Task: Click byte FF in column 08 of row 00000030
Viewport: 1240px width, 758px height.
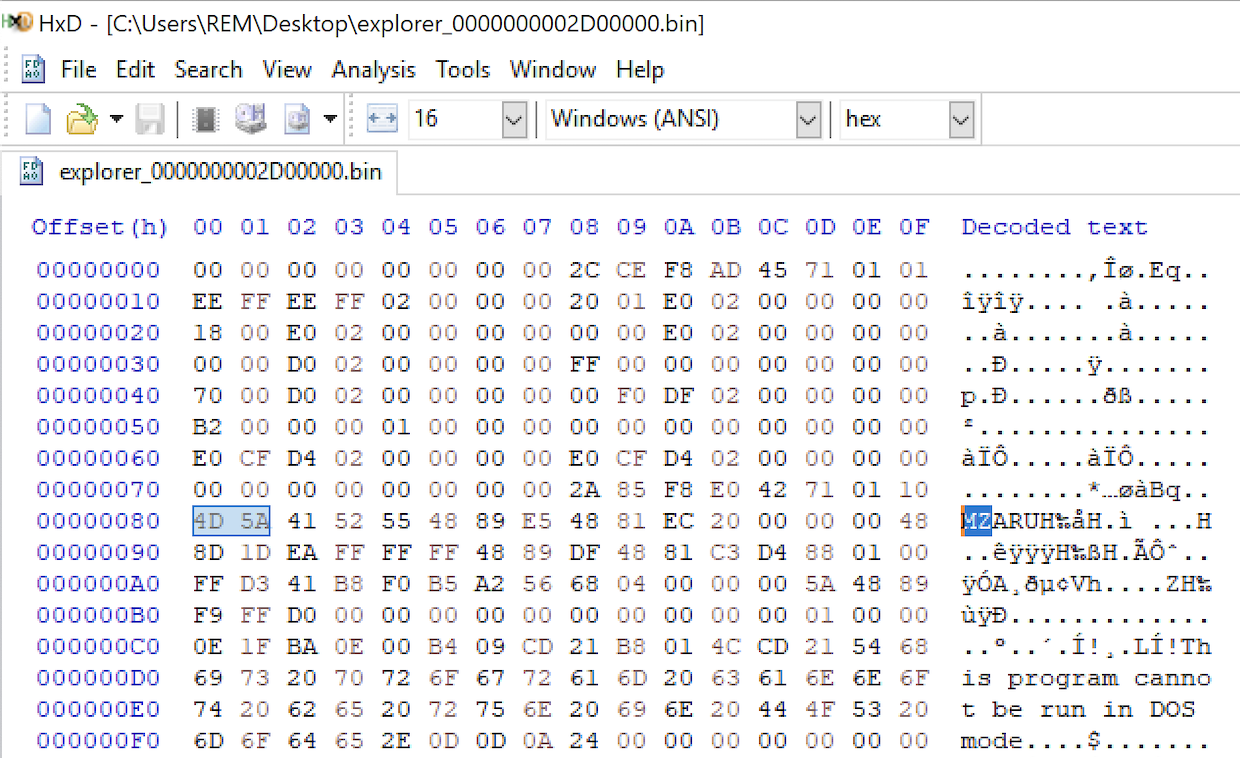Action: tap(584, 364)
